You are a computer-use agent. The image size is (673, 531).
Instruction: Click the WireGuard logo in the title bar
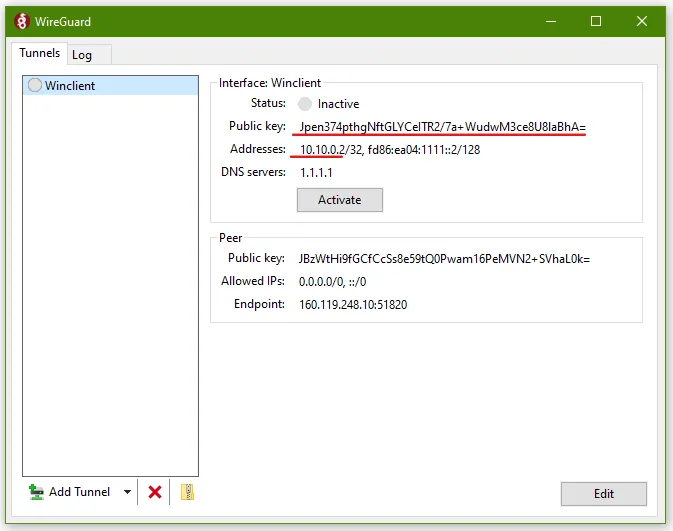click(x=21, y=21)
